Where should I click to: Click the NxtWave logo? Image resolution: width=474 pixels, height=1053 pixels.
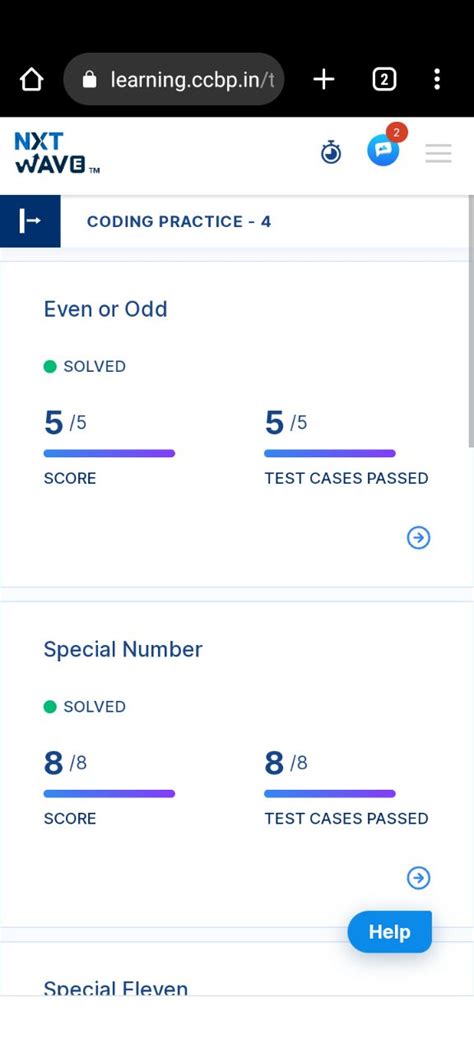pos(57,153)
